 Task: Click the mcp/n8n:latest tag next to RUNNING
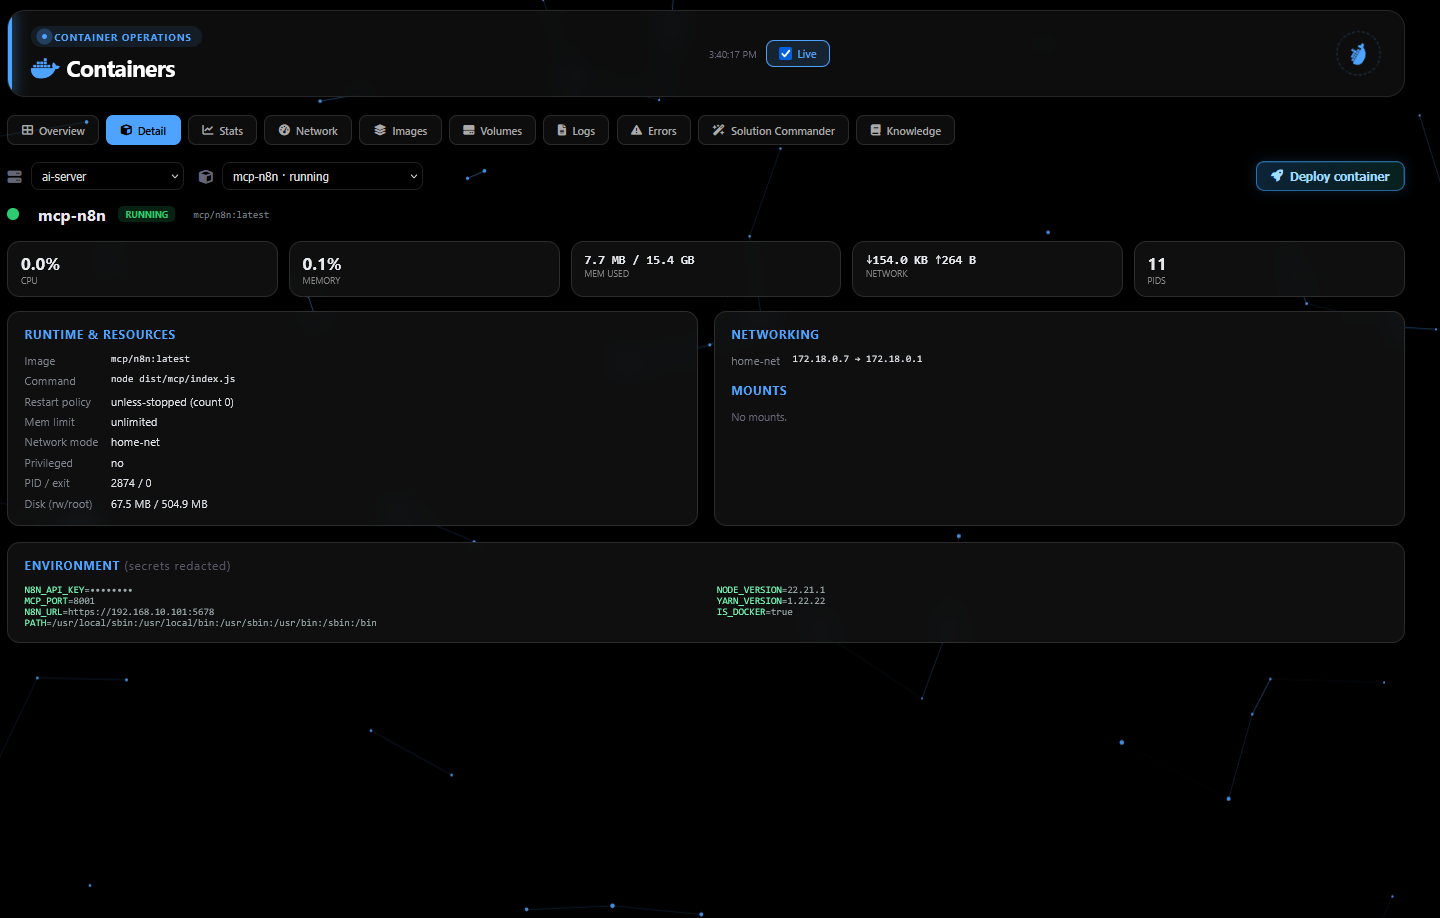231,215
